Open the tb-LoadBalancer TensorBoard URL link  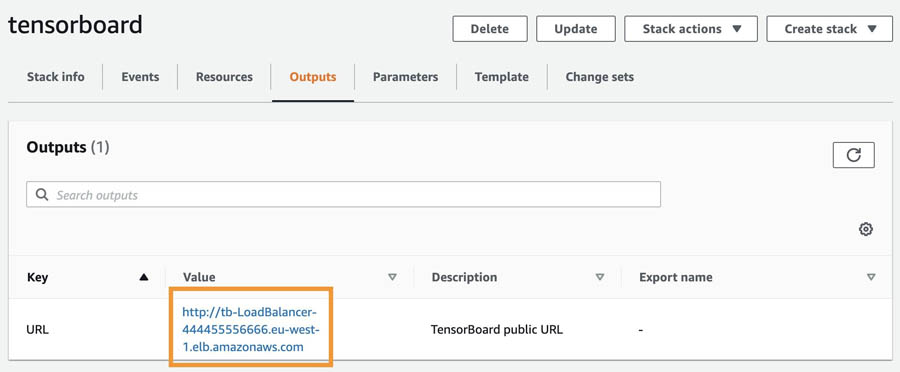coord(250,329)
